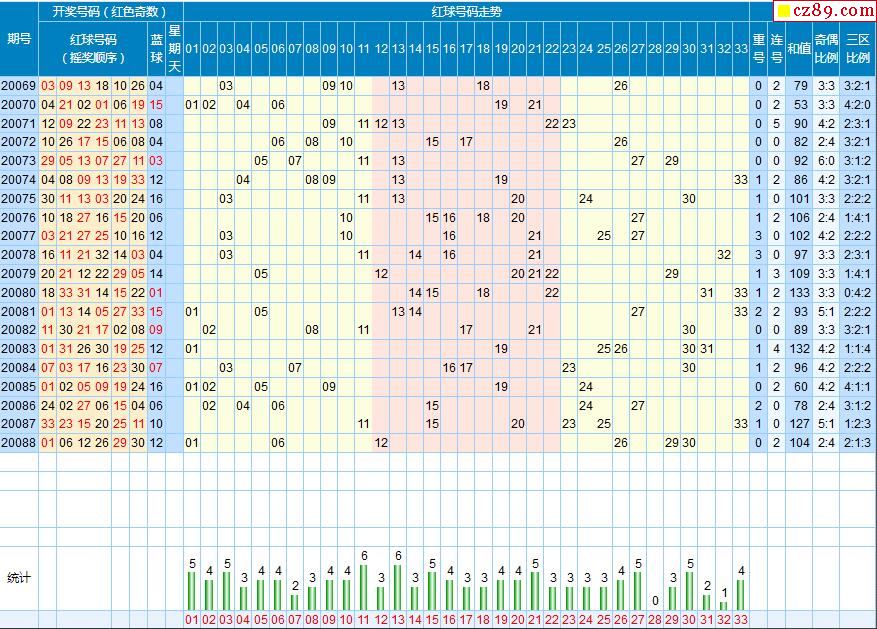This screenshot has height=629, width=877.
Task: Click blue ball 10 in row 20087
Action: [x=156, y=423]
